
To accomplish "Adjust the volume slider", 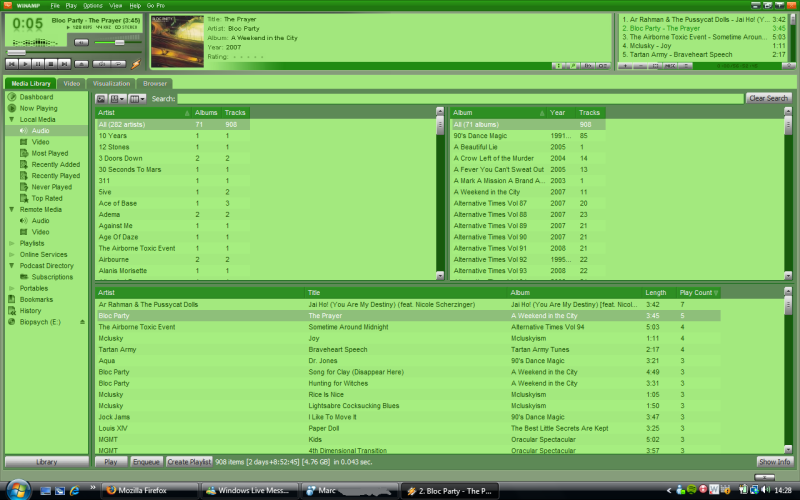I will tap(119, 42).
